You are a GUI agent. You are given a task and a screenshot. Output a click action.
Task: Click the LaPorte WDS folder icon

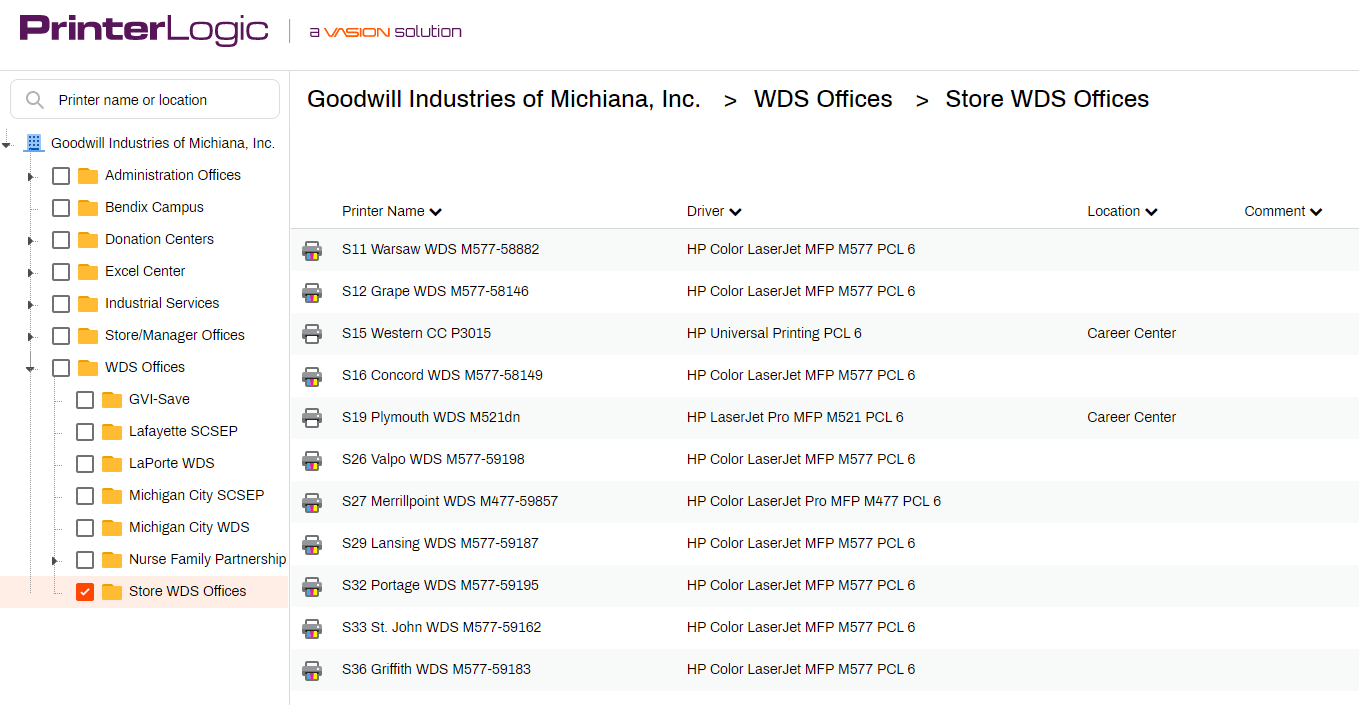(x=112, y=464)
